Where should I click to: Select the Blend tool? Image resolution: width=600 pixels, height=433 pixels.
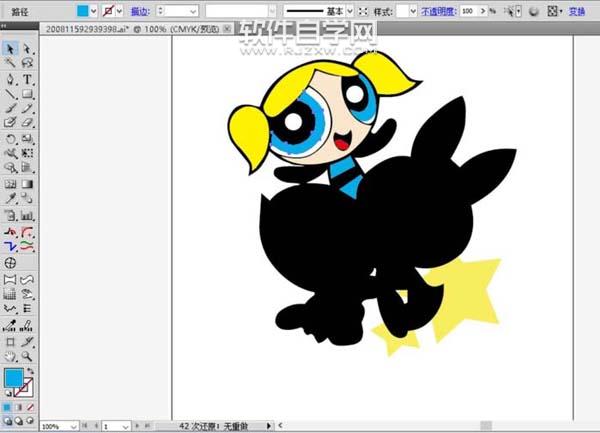point(27,198)
